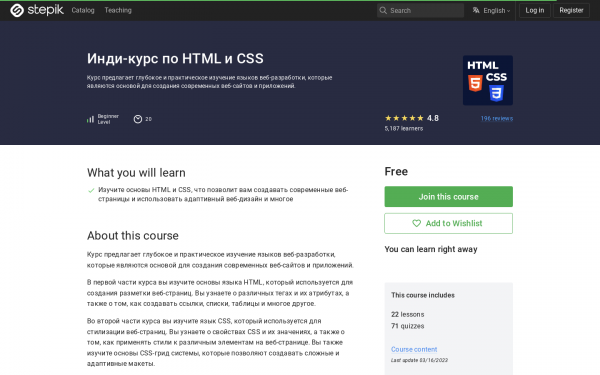Click the 4.8 rating value
Screen dimensions: 600x375
coord(433,118)
